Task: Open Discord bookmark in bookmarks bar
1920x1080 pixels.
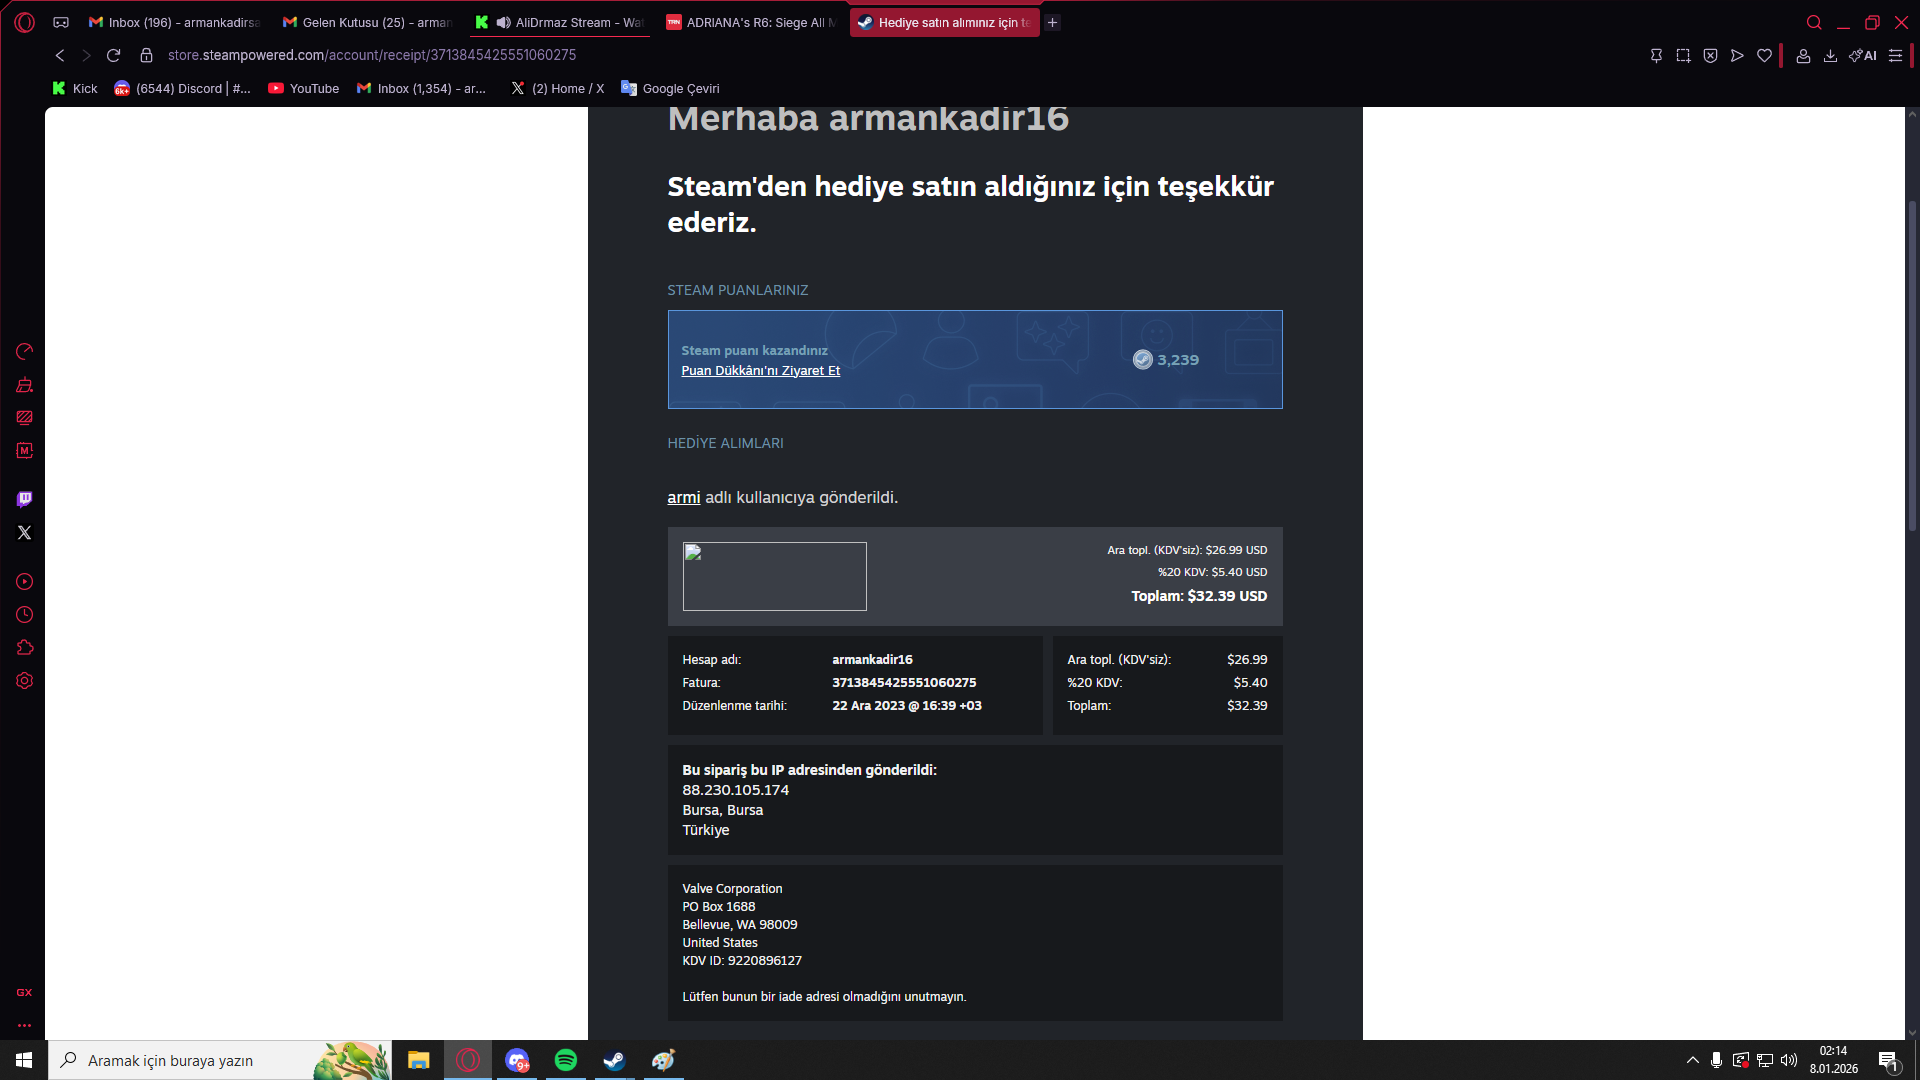Action: 182,89
